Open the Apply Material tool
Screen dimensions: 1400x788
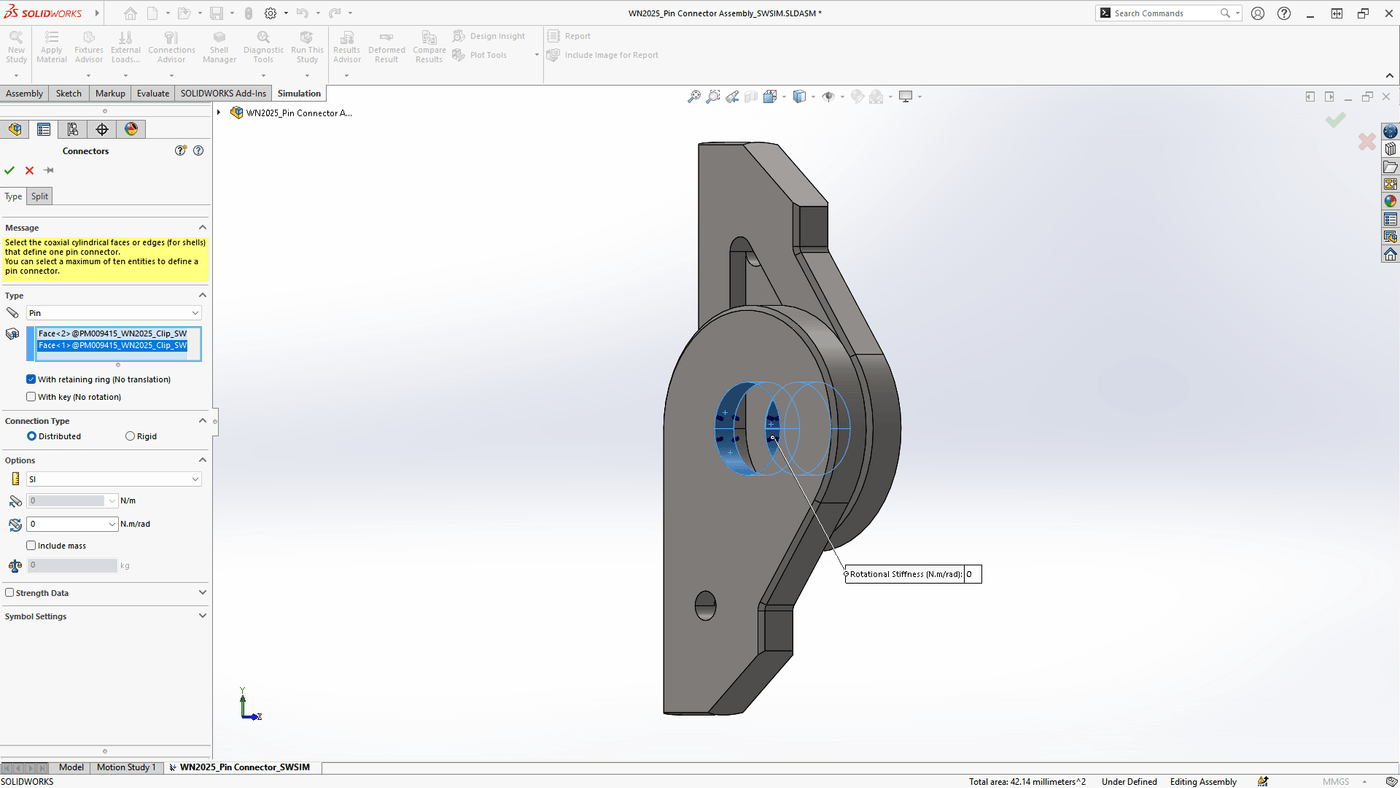click(x=51, y=45)
